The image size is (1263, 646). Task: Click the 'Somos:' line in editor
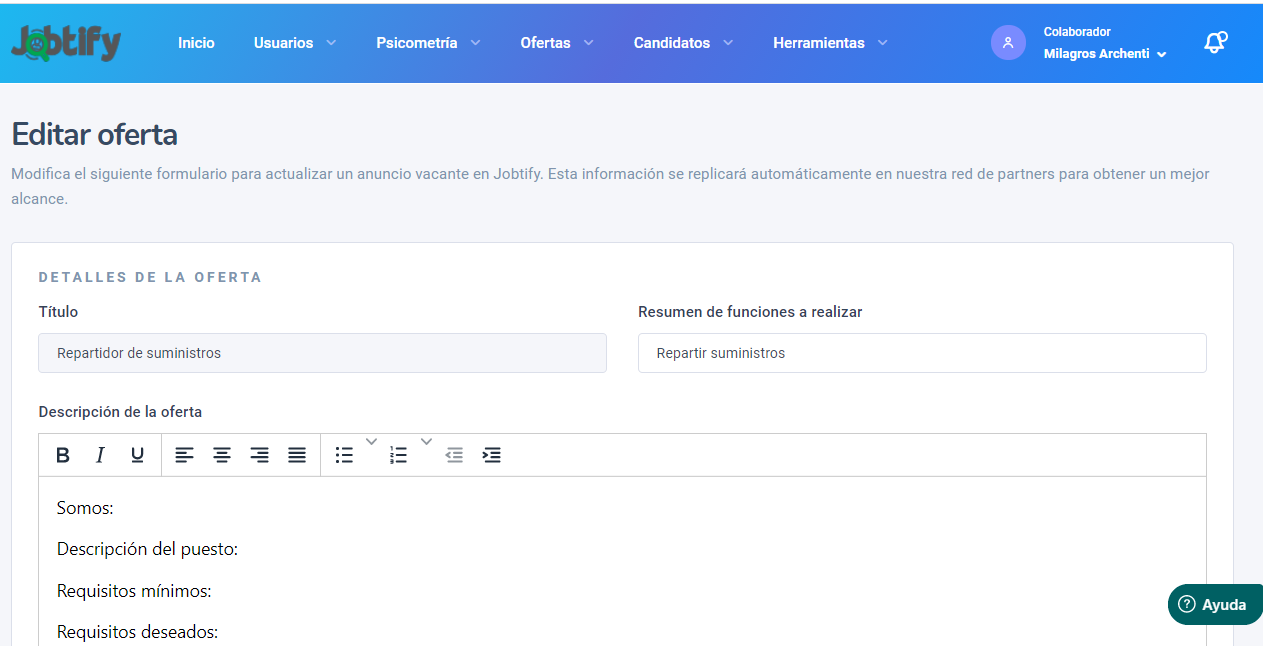pyautogui.click(x=85, y=508)
